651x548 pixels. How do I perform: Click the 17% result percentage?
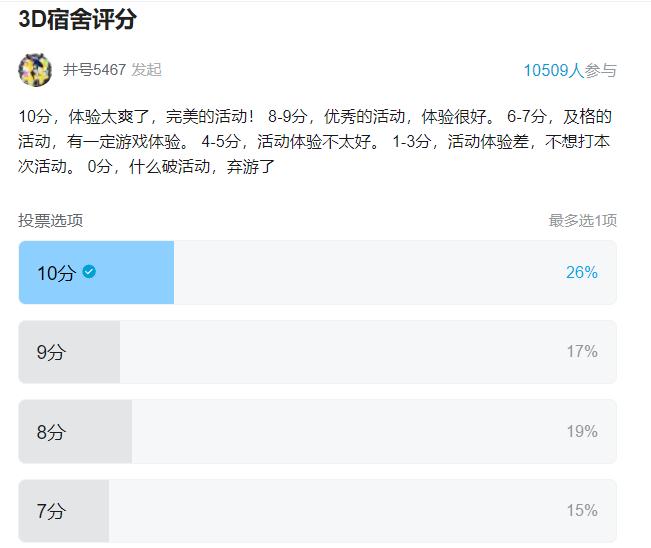(x=581, y=352)
